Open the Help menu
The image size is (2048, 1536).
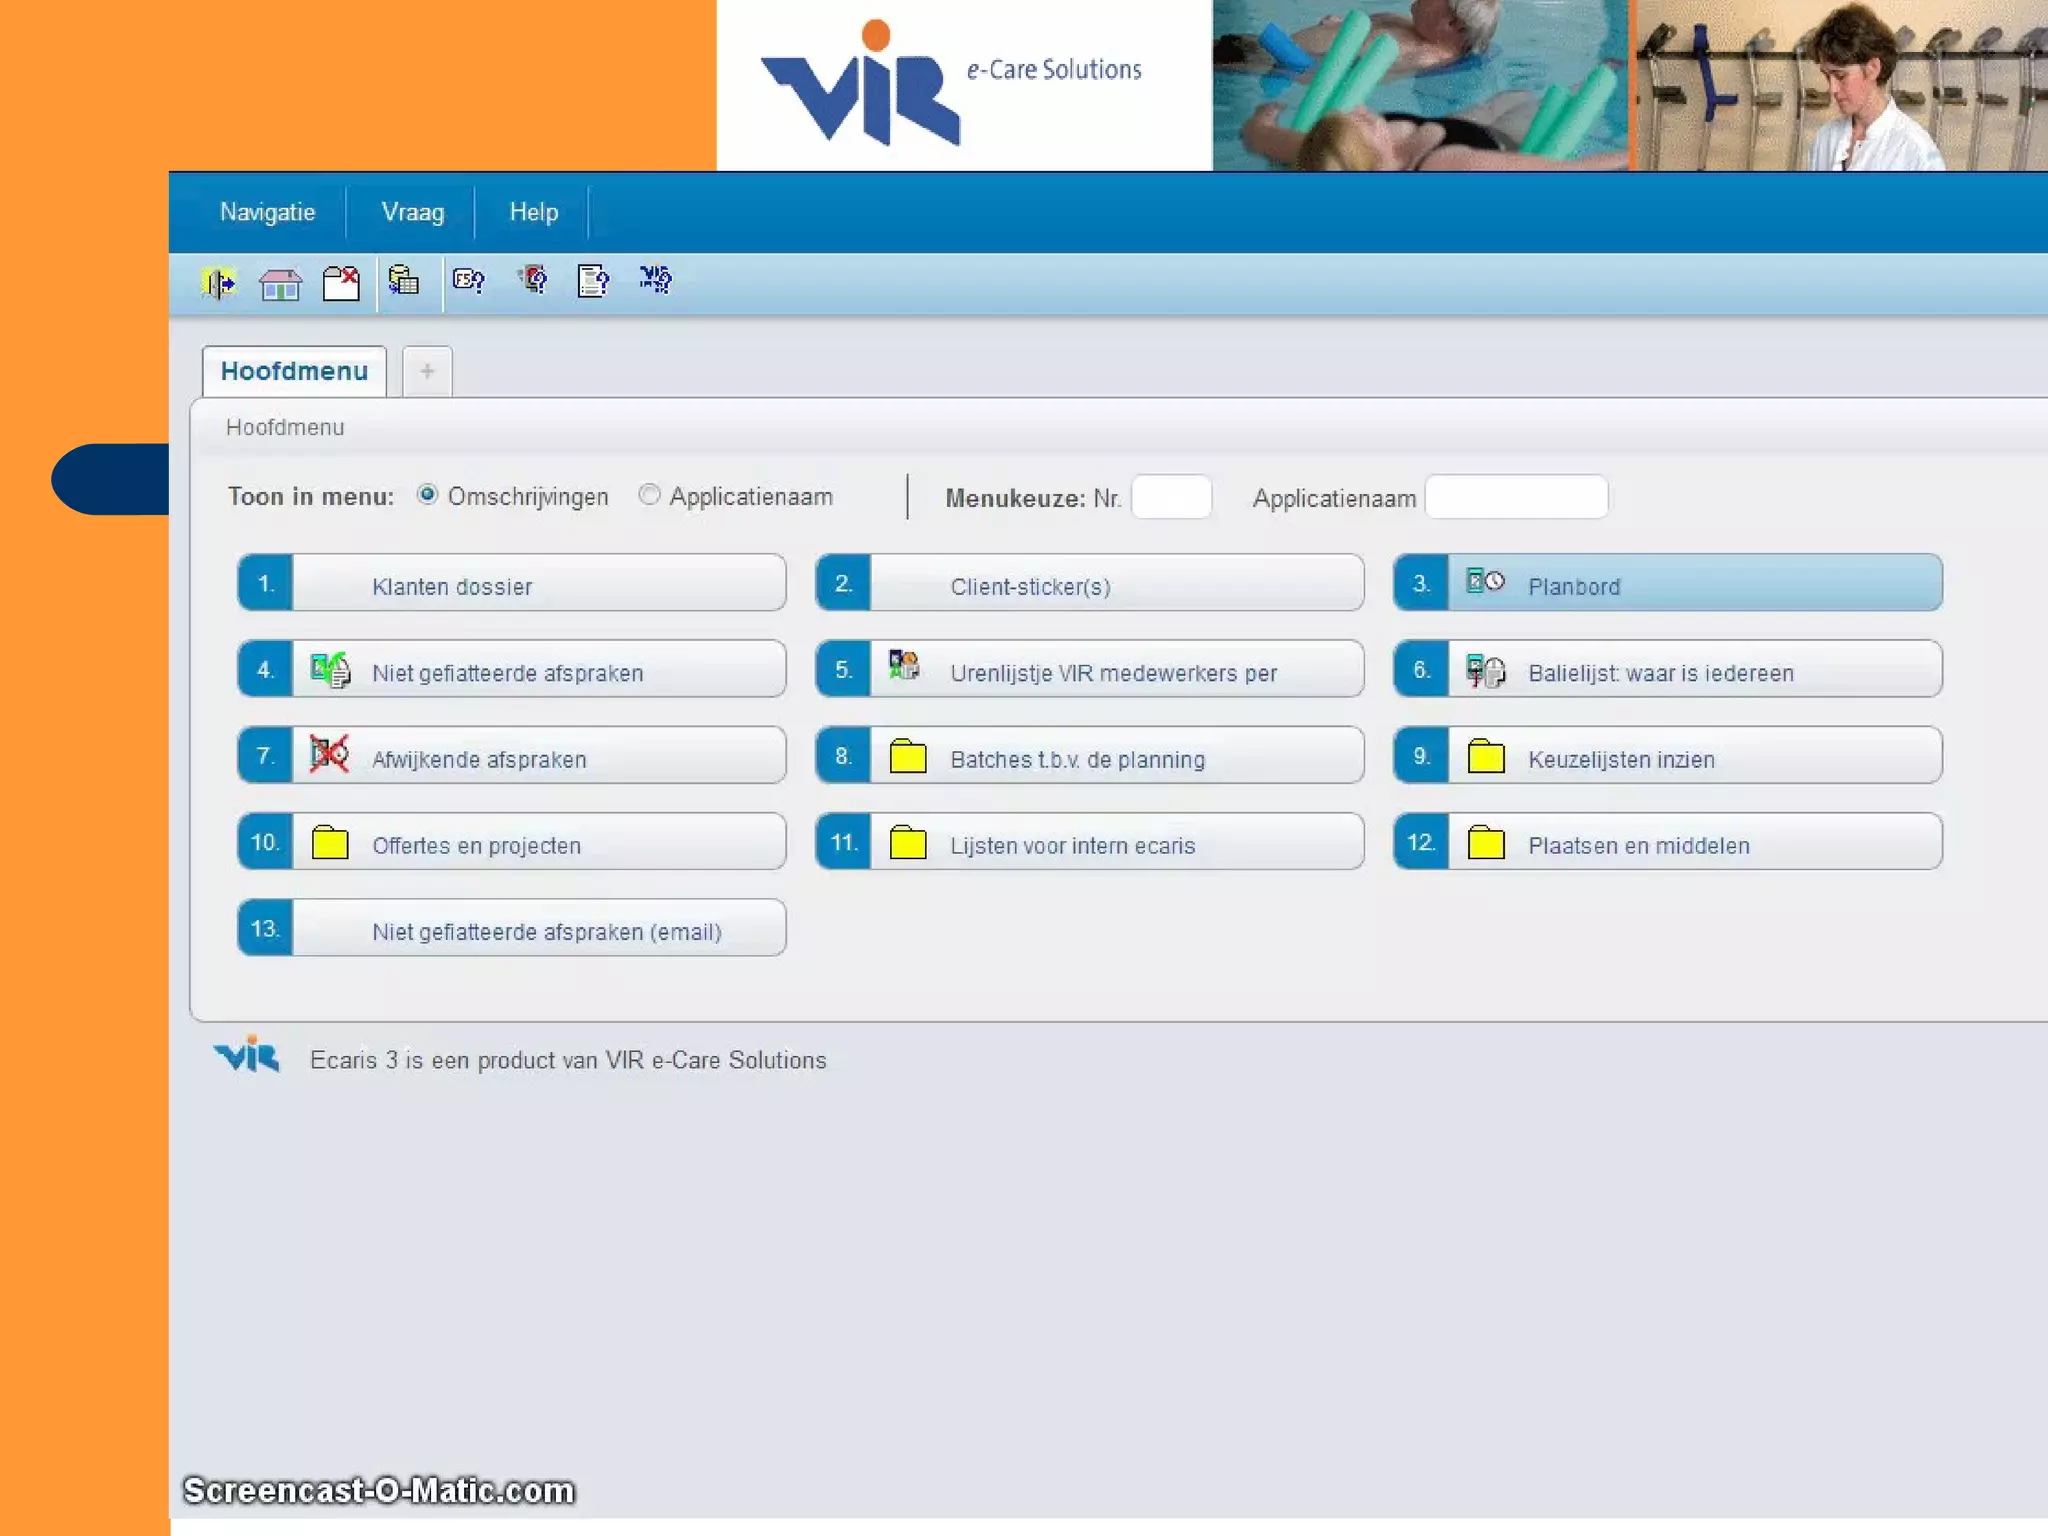(533, 212)
